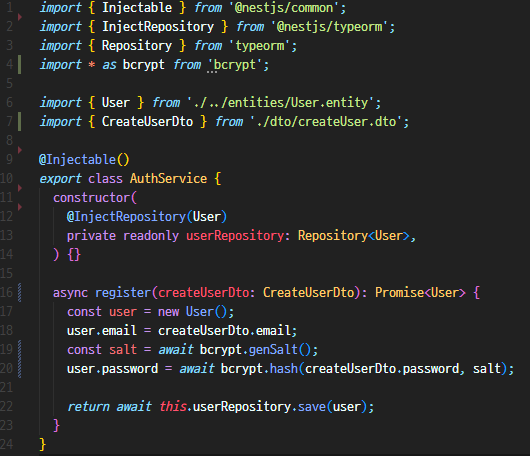
Task: Click the 'AuthService' class name
Action: (x=168, y=178)
